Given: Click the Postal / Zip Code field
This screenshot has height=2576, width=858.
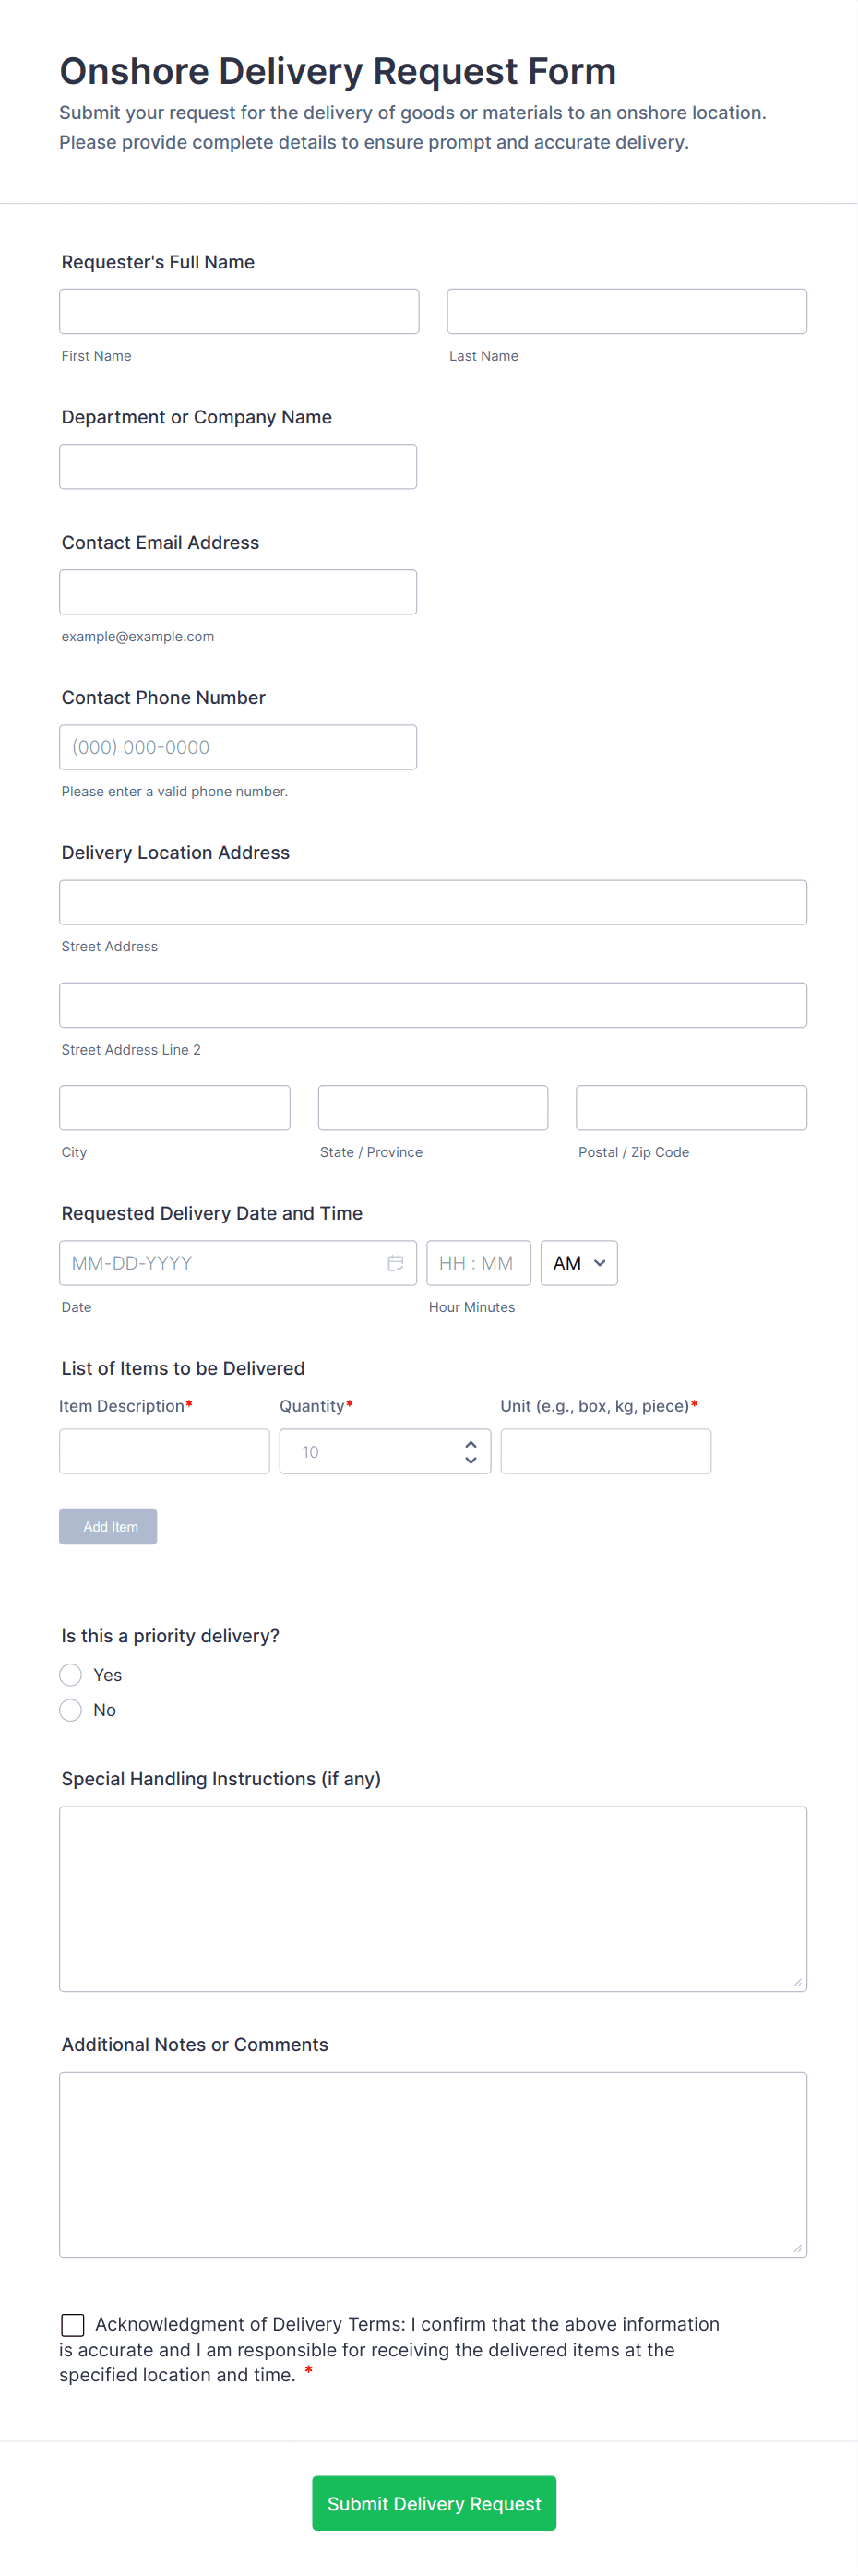Looking at the screenshot, I should (691, 1108).
